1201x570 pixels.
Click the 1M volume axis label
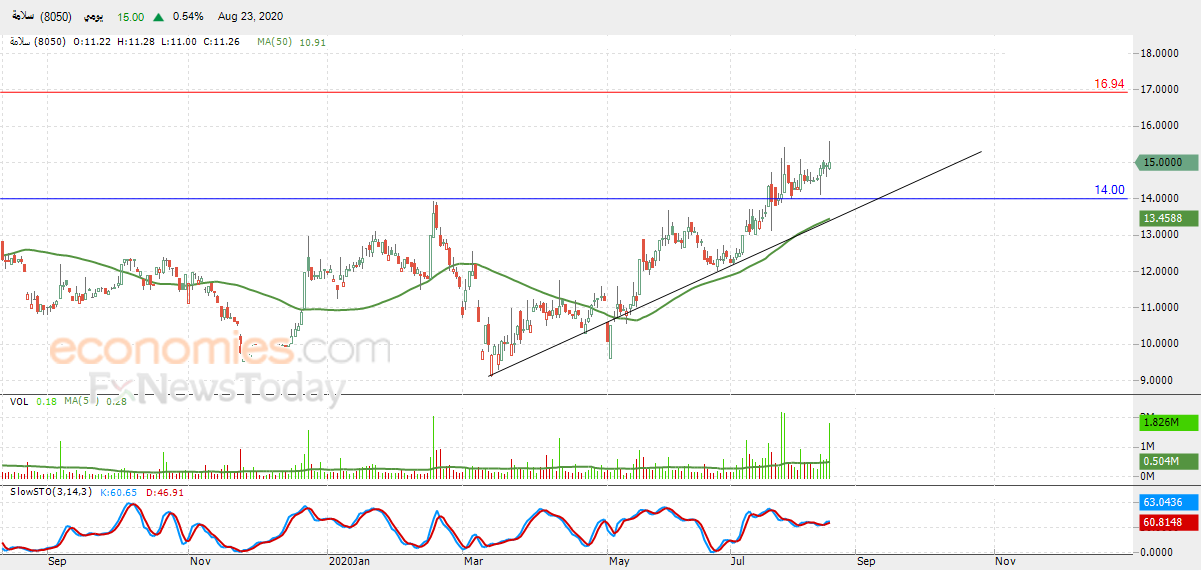coord(1148,446)
